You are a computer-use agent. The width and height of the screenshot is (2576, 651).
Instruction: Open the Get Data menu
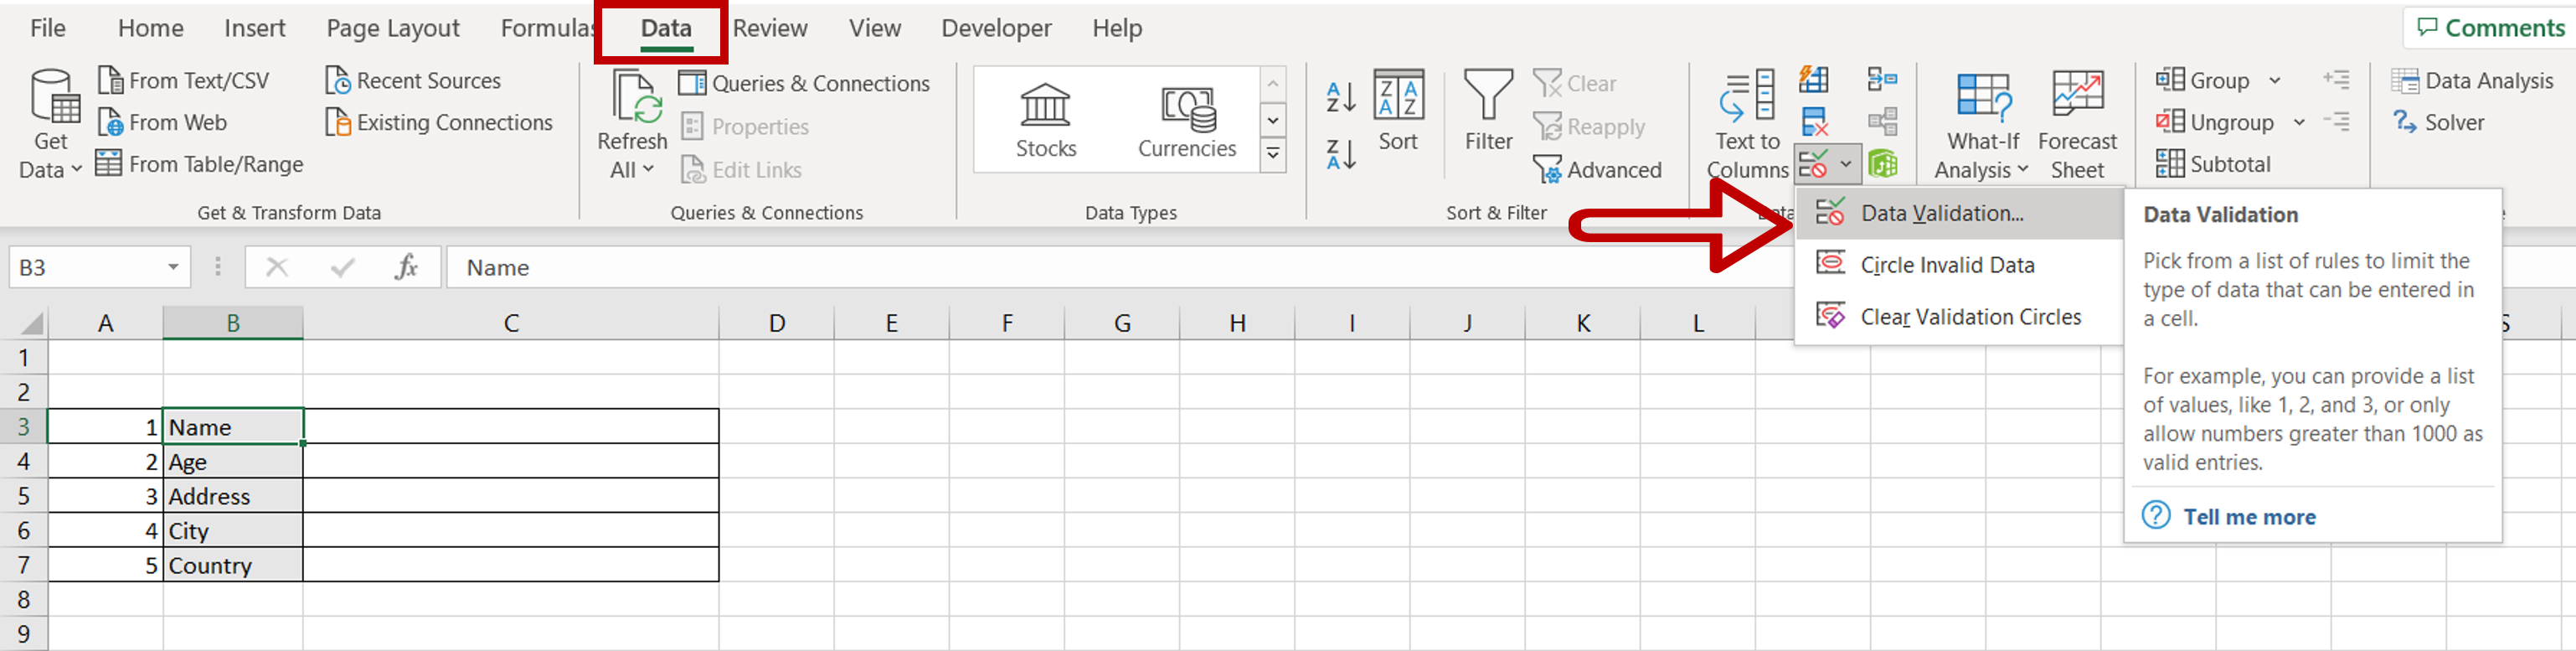click(x=50, y=124)
